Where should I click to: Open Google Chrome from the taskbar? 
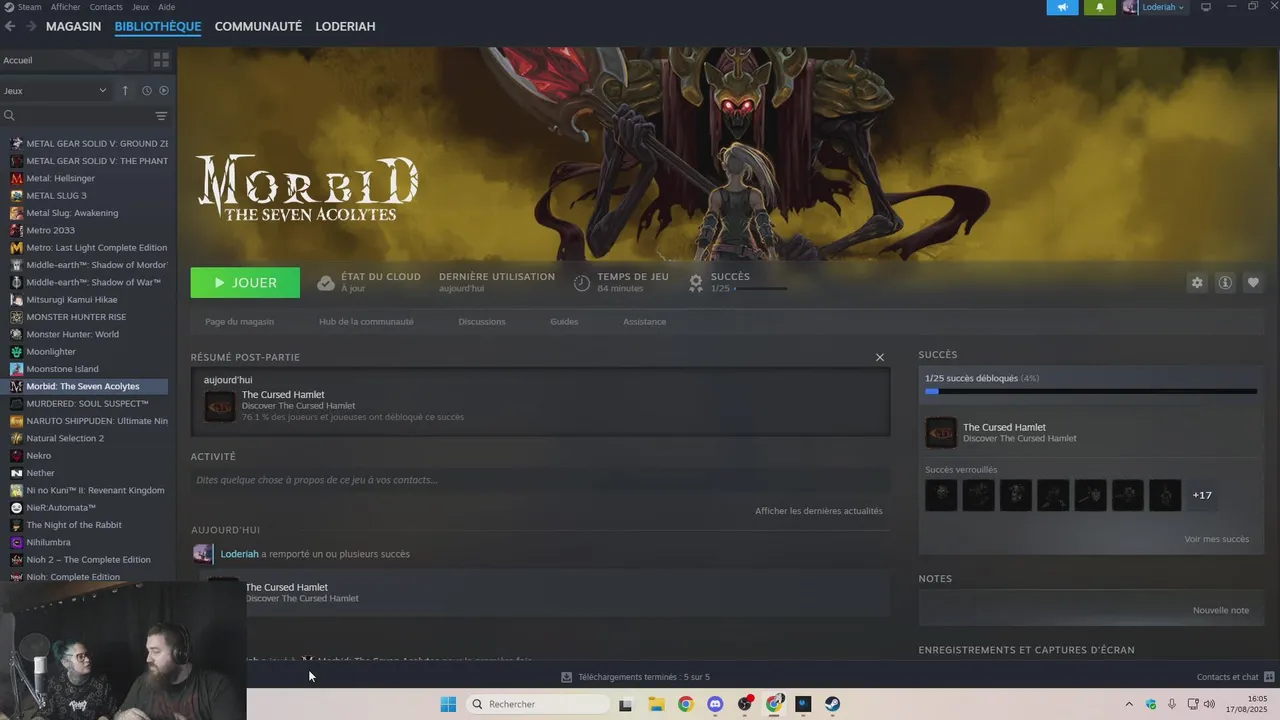685,704
